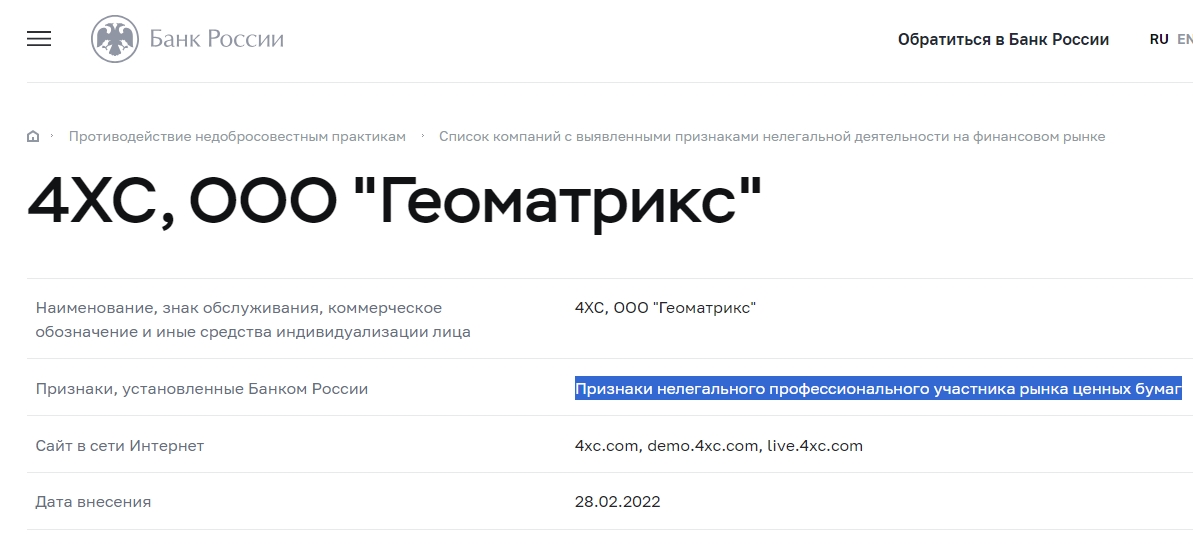Open the "Список компаний с выявленными признаками" breadcrumb
Viewport: 1193px width, 551px height.
[x=771, y=137]
